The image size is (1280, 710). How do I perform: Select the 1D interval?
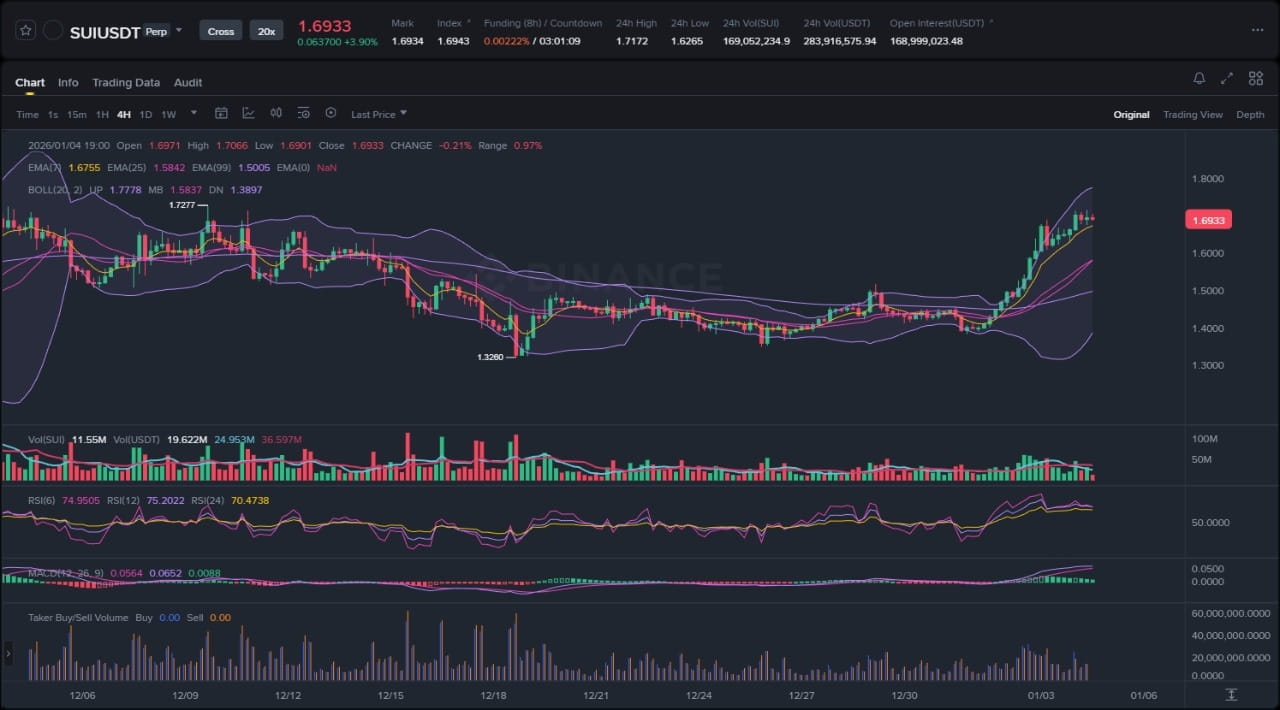click(x=146, y=114)
